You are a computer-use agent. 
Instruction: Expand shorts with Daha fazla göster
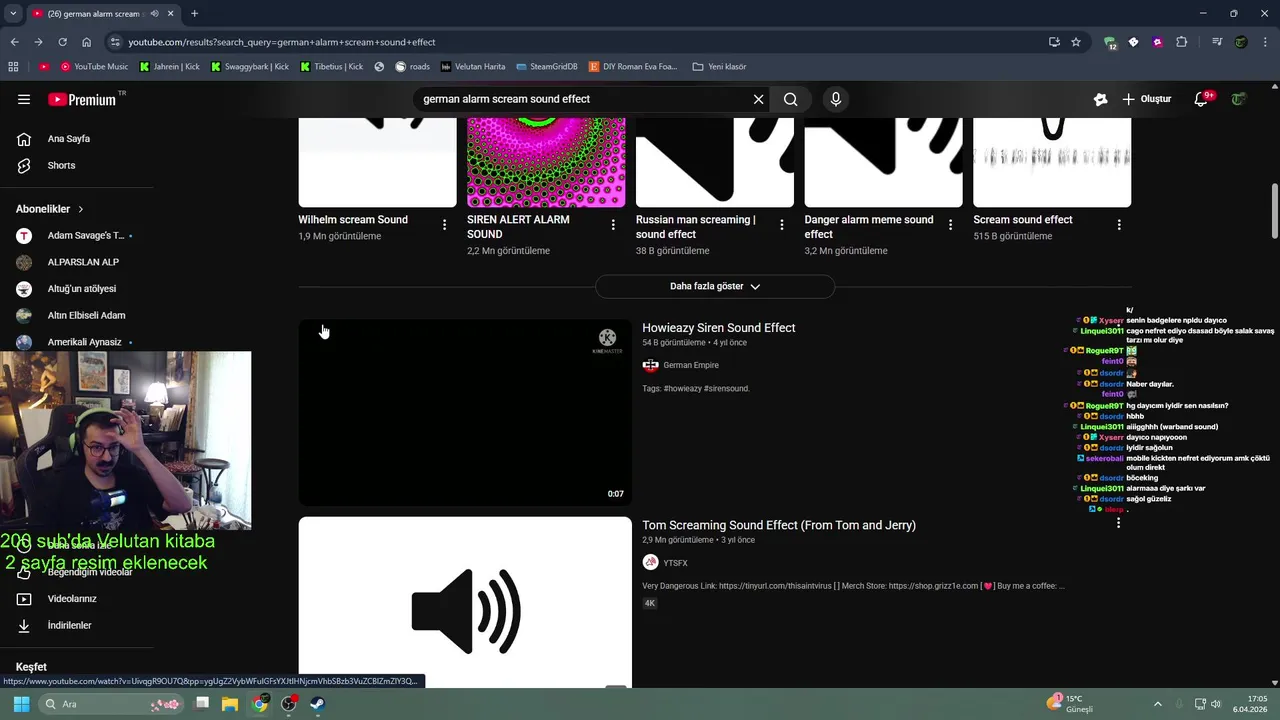tap(715, 286)
